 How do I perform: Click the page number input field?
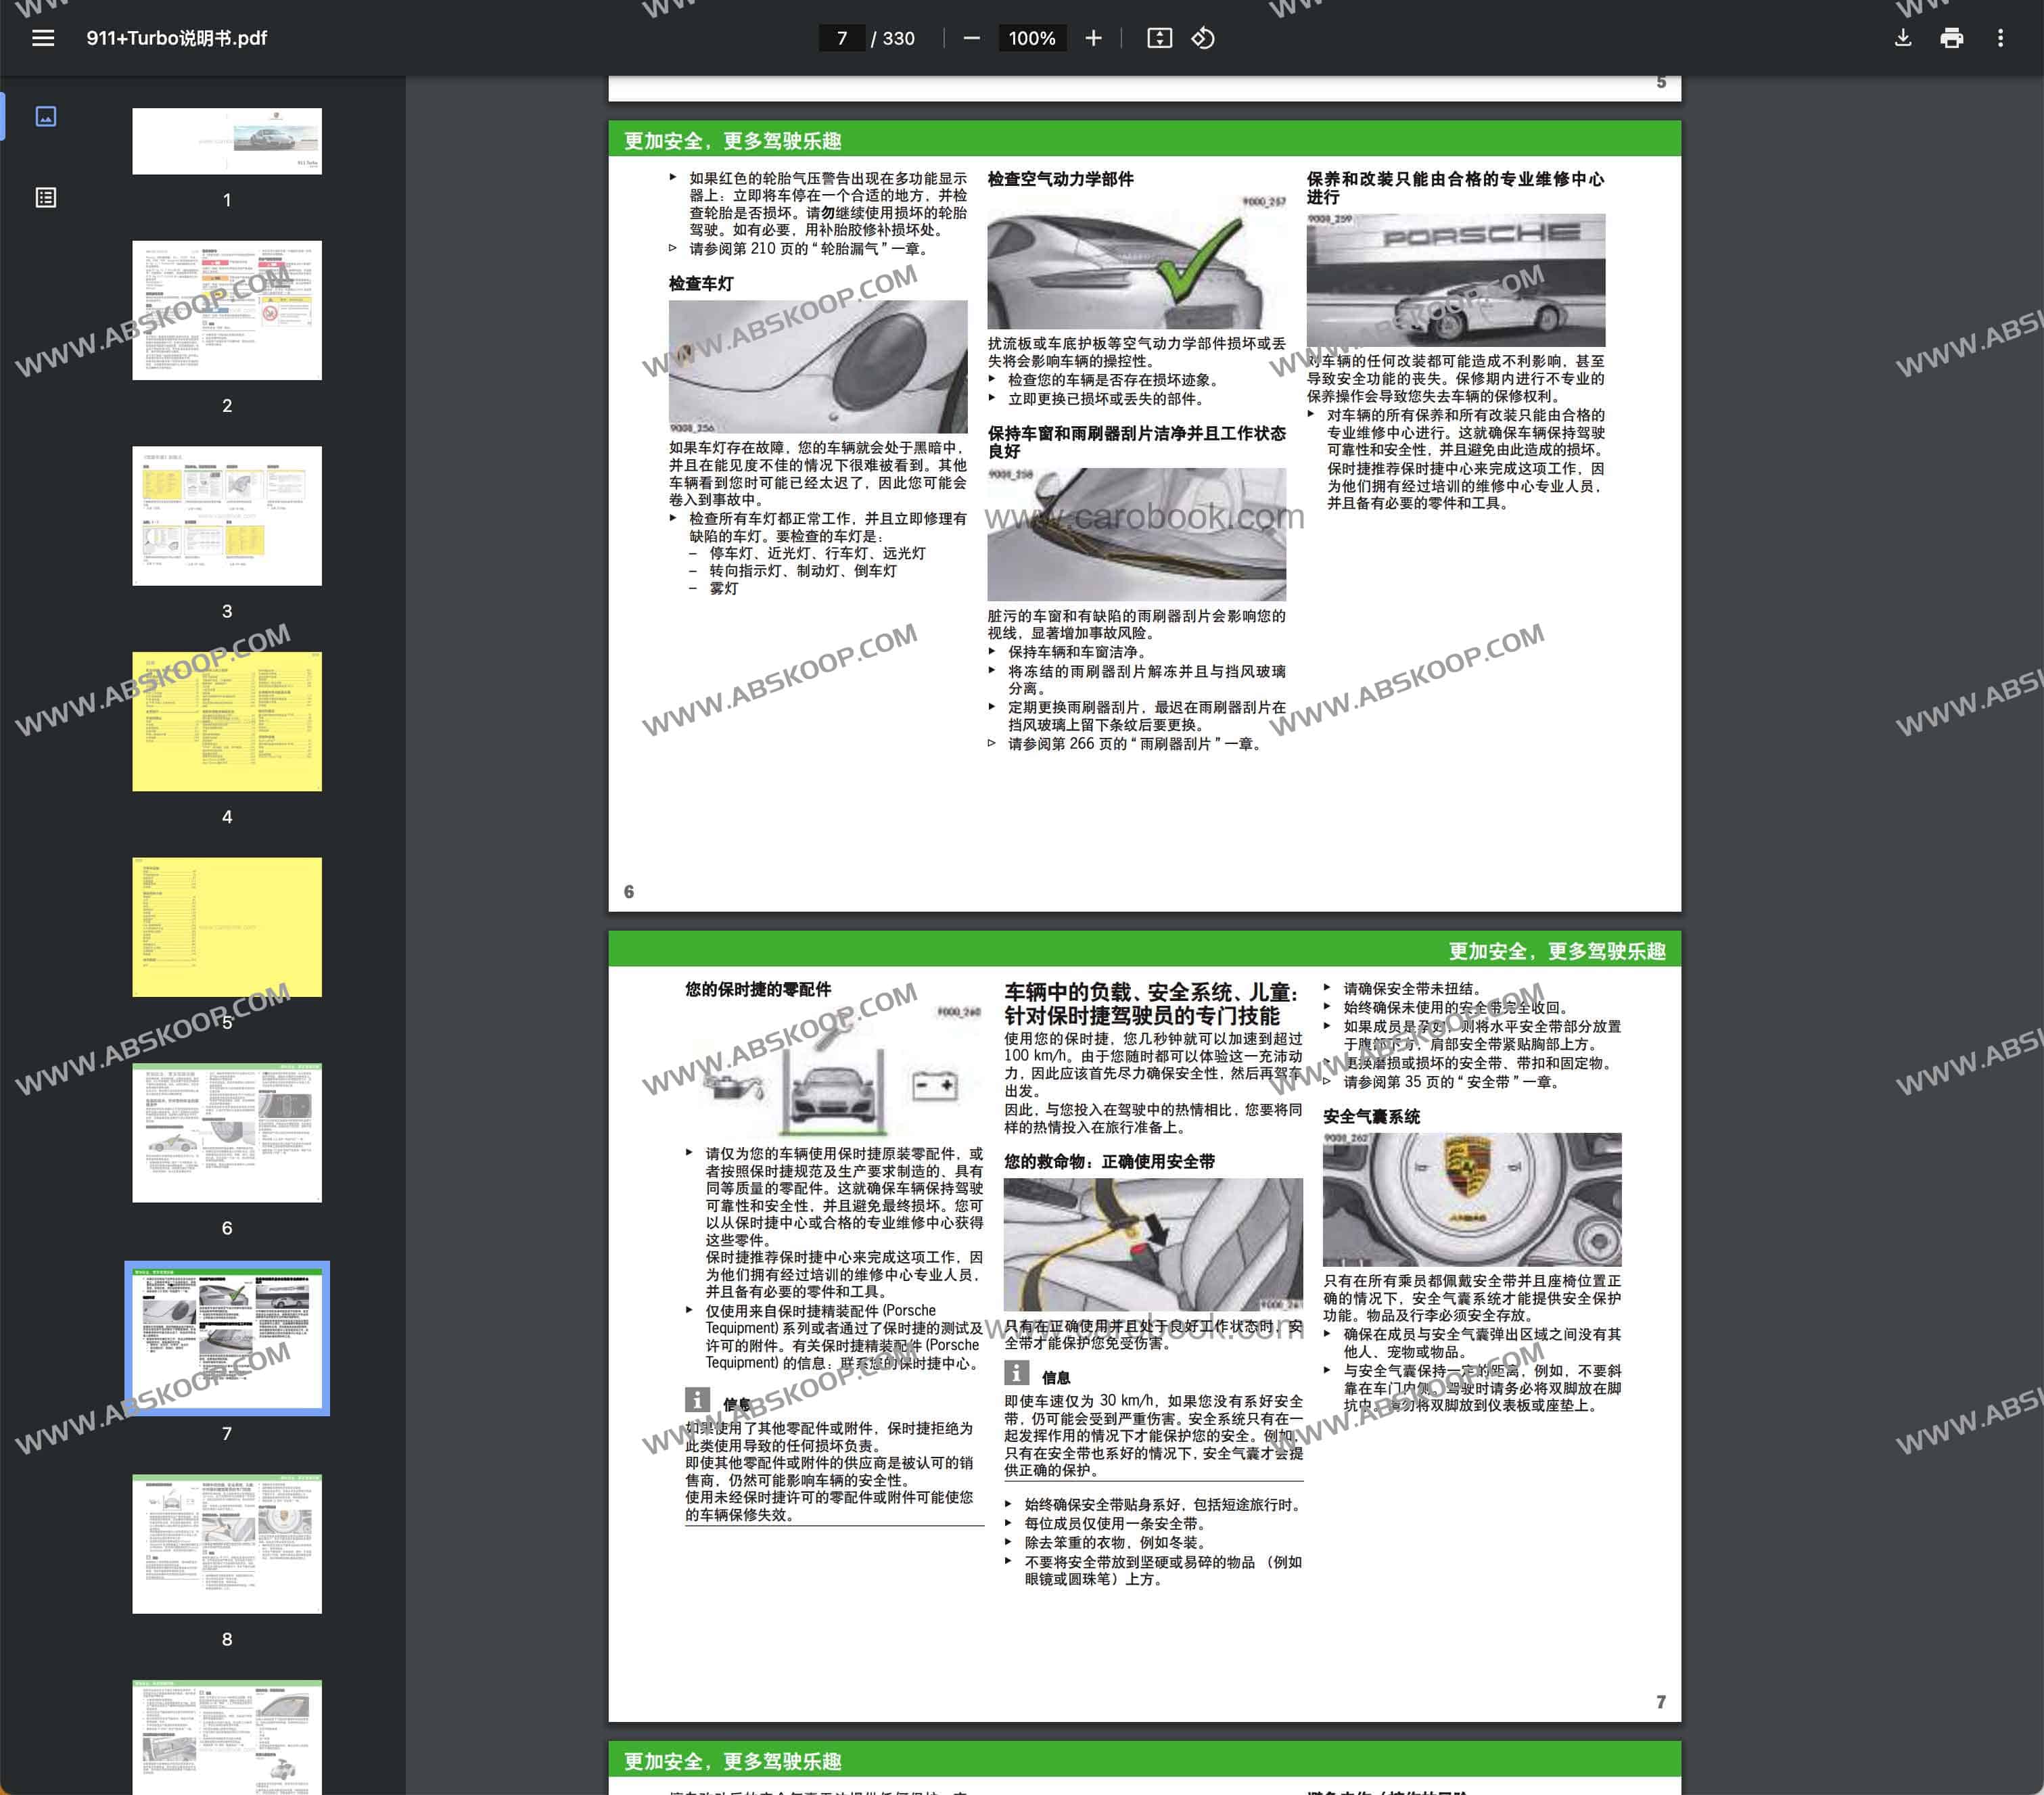[842, 38]
